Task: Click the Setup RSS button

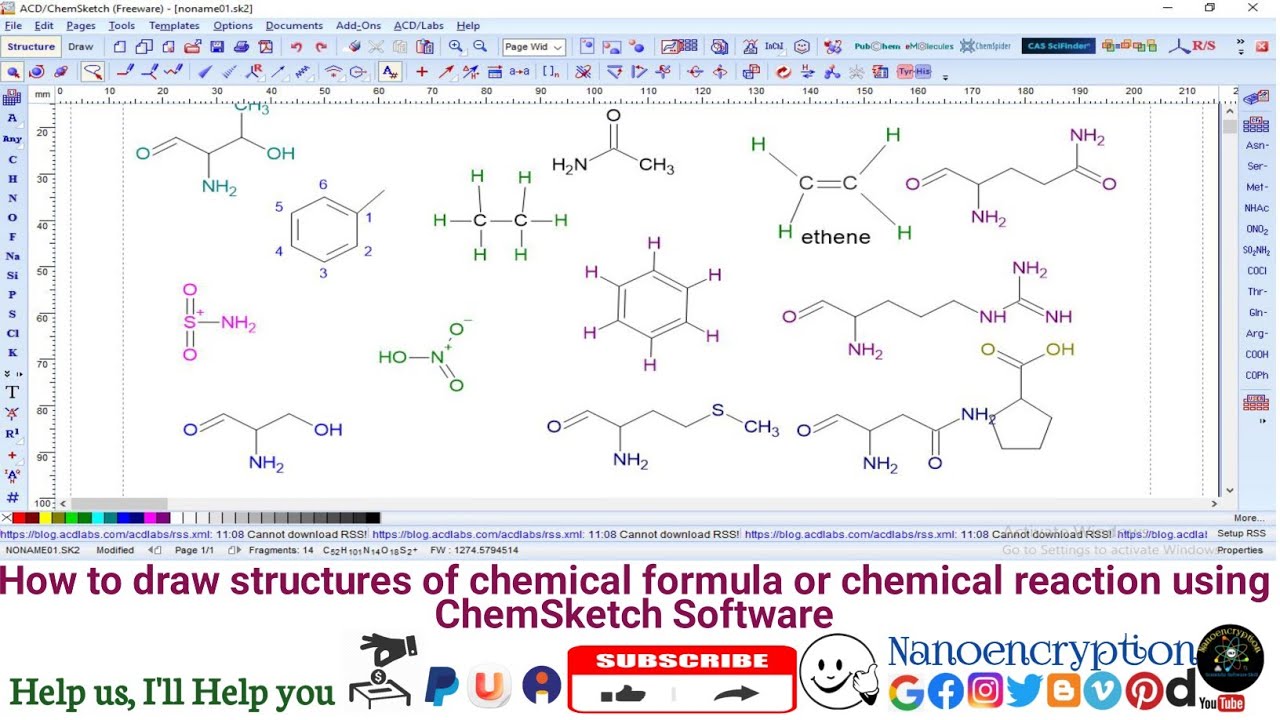Action: click(x=1241, y=534)
